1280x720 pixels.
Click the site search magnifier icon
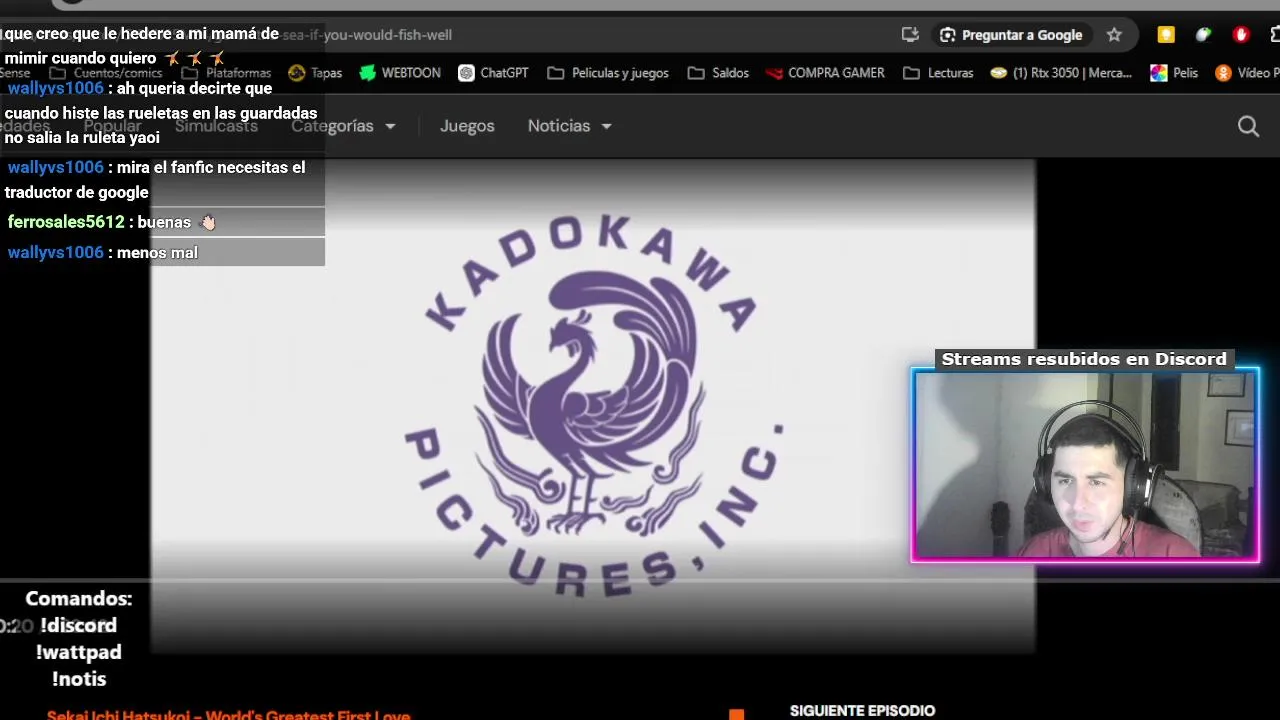tap(1248, 126)
